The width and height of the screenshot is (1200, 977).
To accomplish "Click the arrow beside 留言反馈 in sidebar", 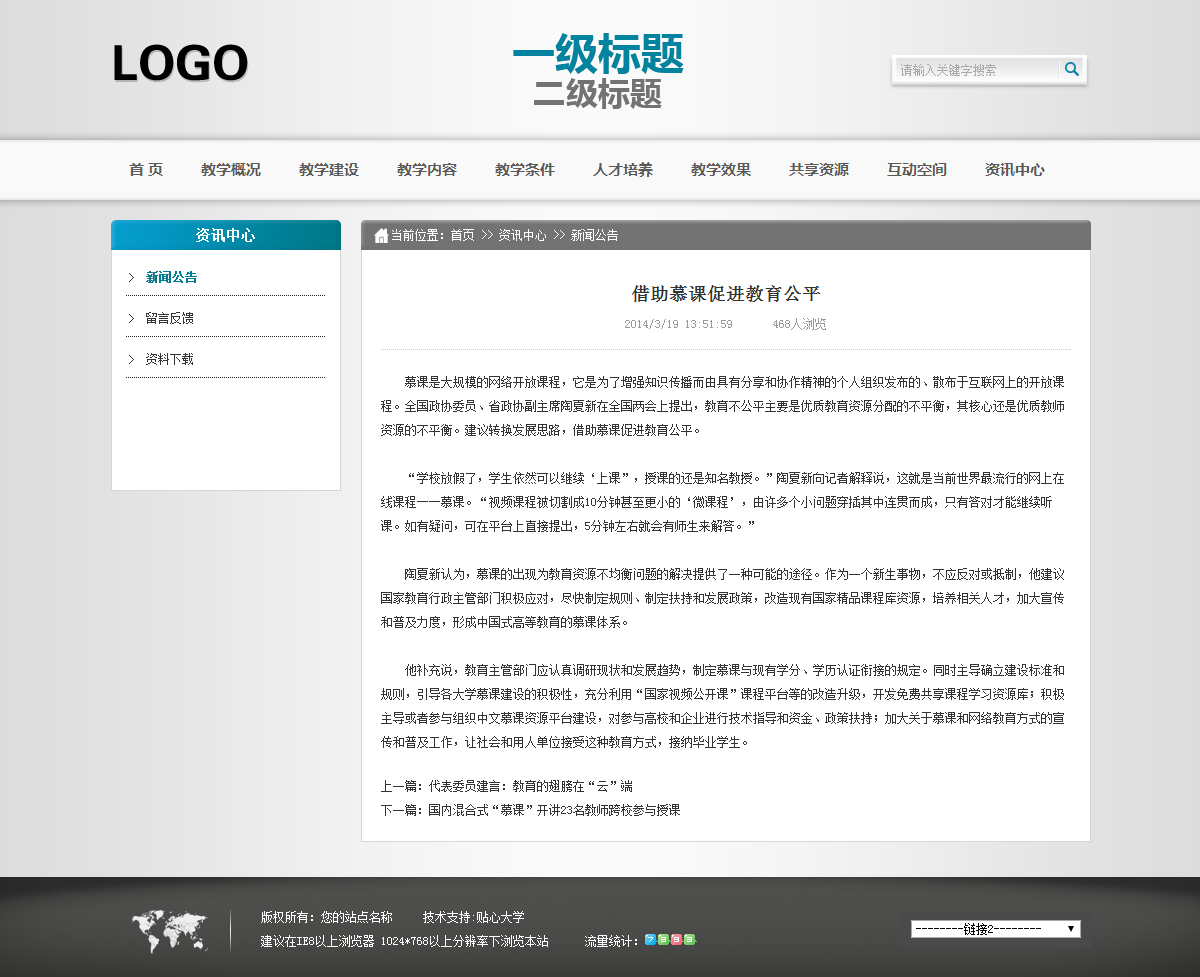I will point(131,318).
